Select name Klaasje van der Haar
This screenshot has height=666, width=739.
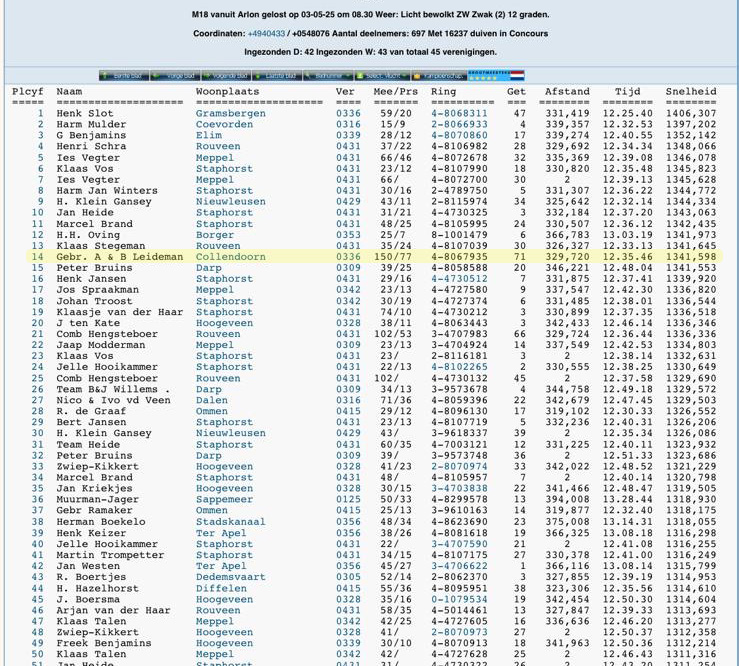tap(120, 312)
